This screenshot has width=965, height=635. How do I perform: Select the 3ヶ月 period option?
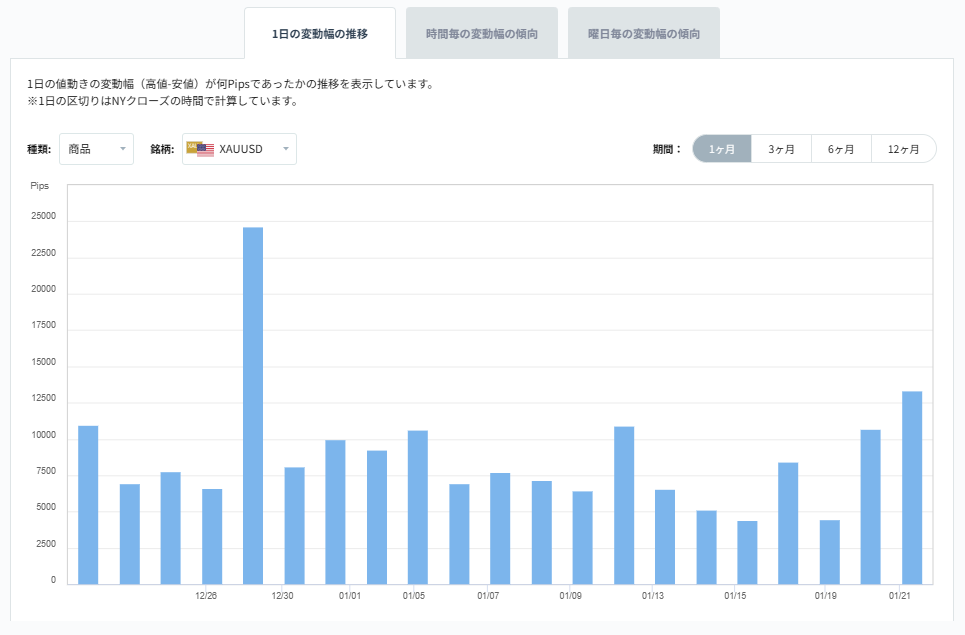click(780, 147)
